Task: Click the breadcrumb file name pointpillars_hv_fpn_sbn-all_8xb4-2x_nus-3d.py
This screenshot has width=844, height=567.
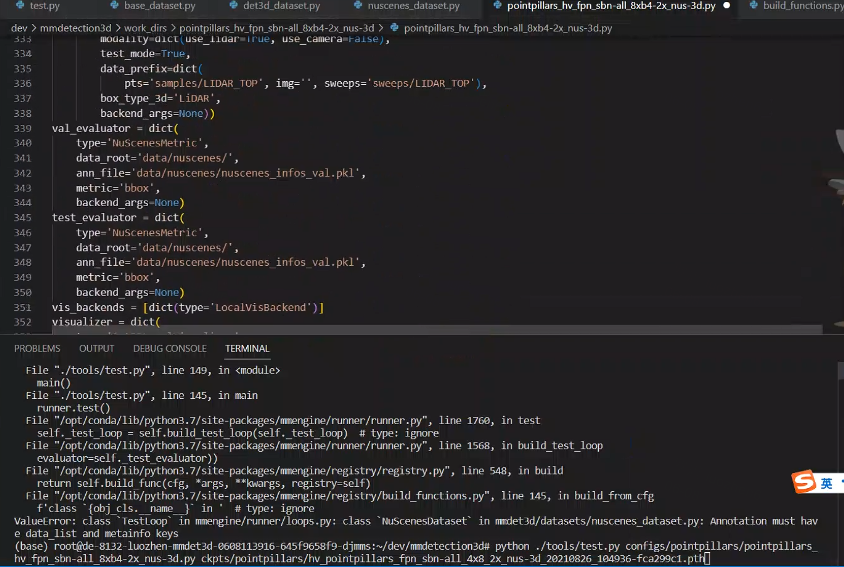Action: pyautogui.click(x=508, y=28)
